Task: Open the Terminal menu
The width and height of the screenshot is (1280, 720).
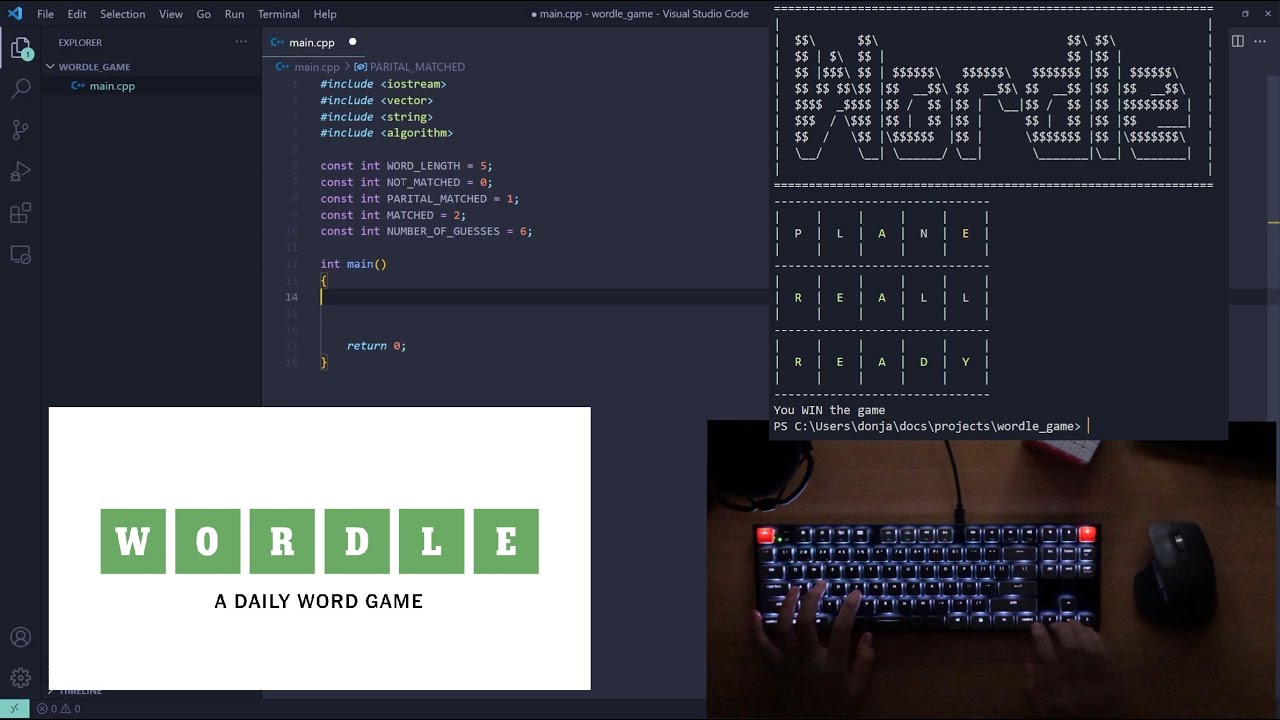Action: tap(279, 14)
